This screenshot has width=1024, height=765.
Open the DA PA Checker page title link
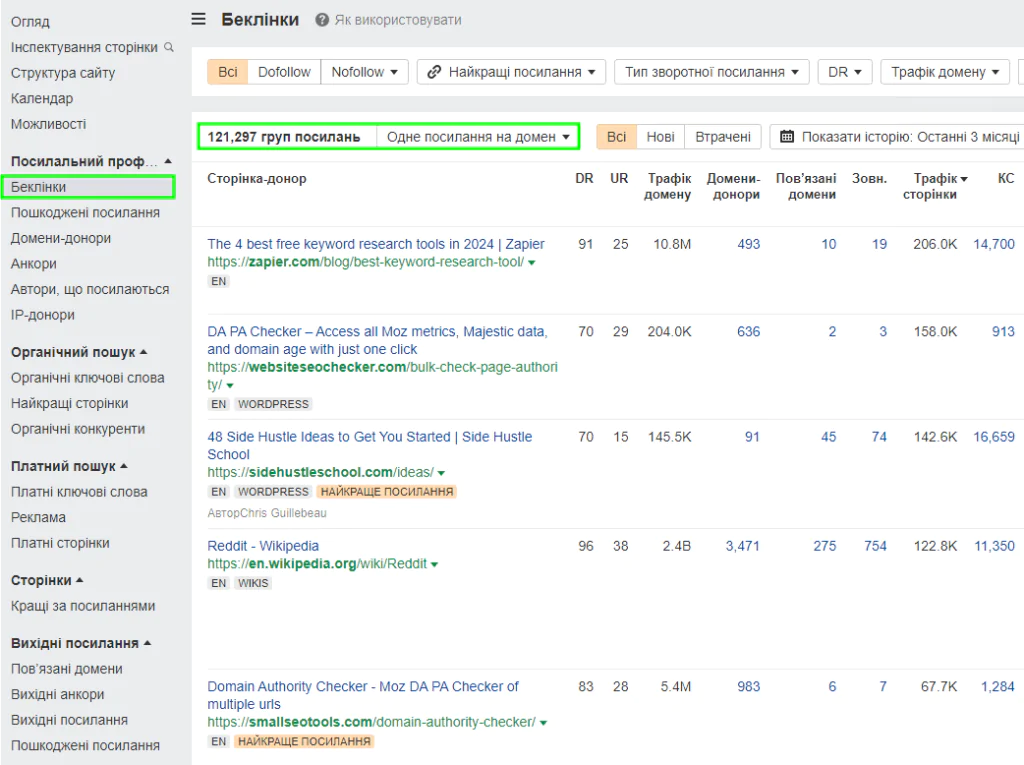point(377,340)
